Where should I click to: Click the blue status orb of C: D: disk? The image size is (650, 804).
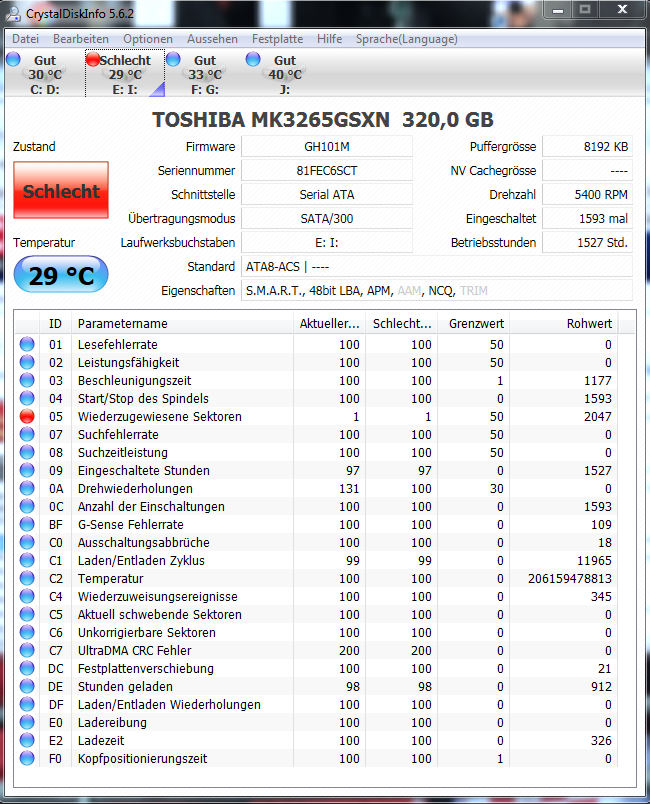[13, 59]
